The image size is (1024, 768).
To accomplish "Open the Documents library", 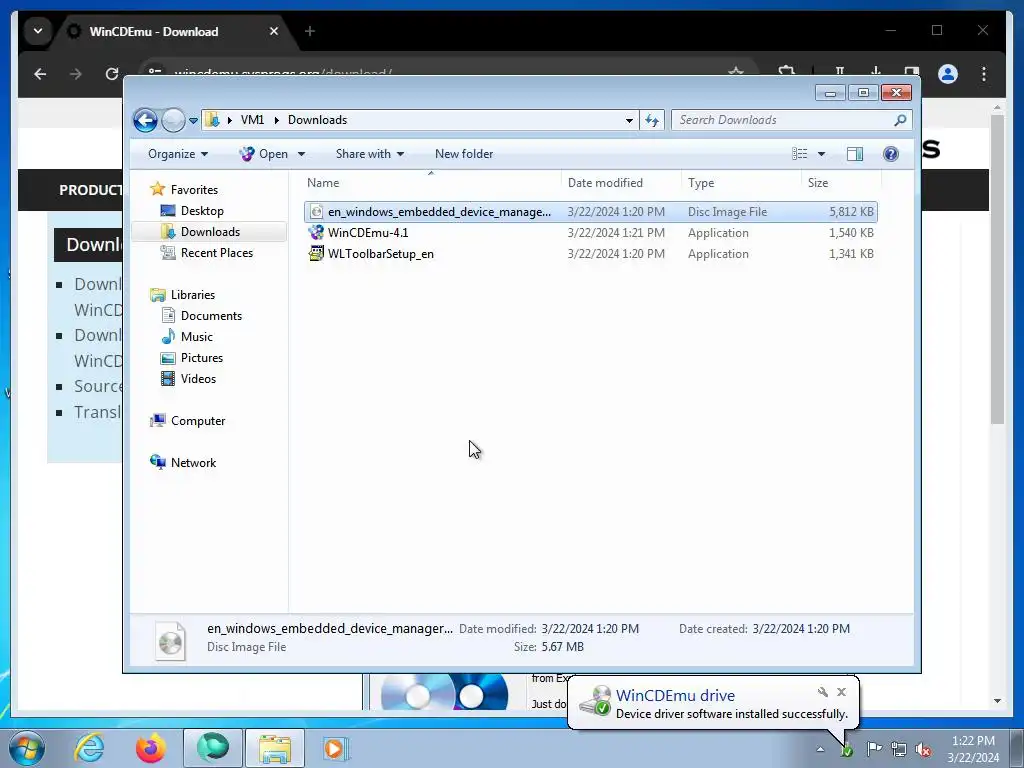I will pyautogui.click(x=211, y=316).
